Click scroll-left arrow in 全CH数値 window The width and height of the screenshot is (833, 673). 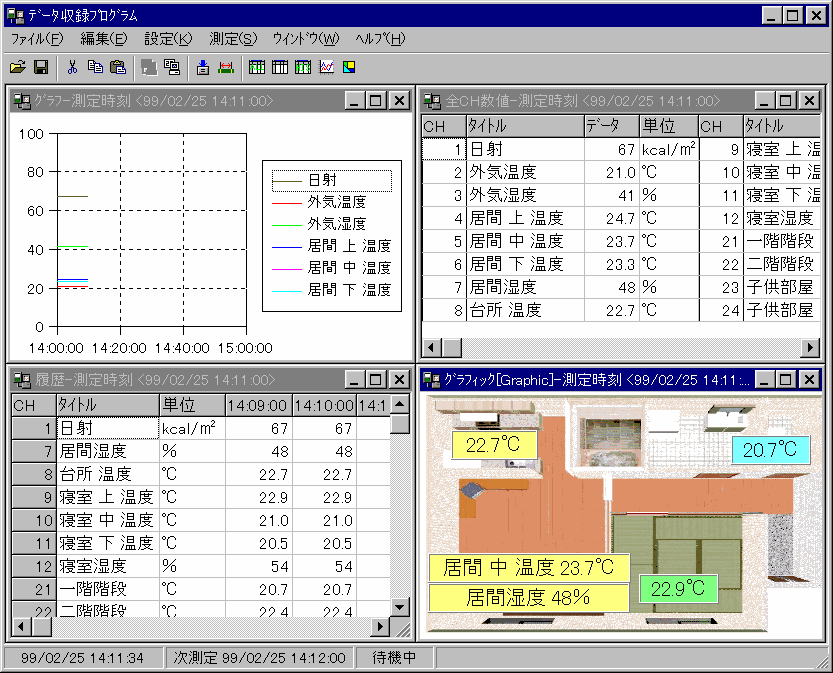(x=431, y=348)
